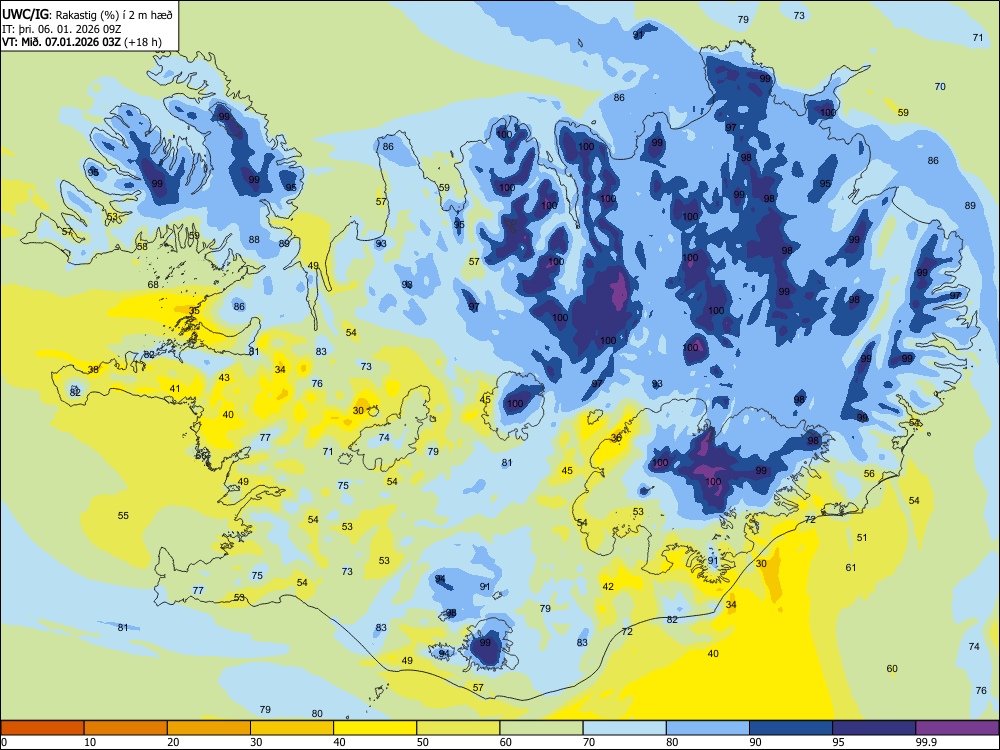This screenshot has width=1000, height=750.
Task: Click the light blue 70–80 legend swatch
Action: coord(624,728)
